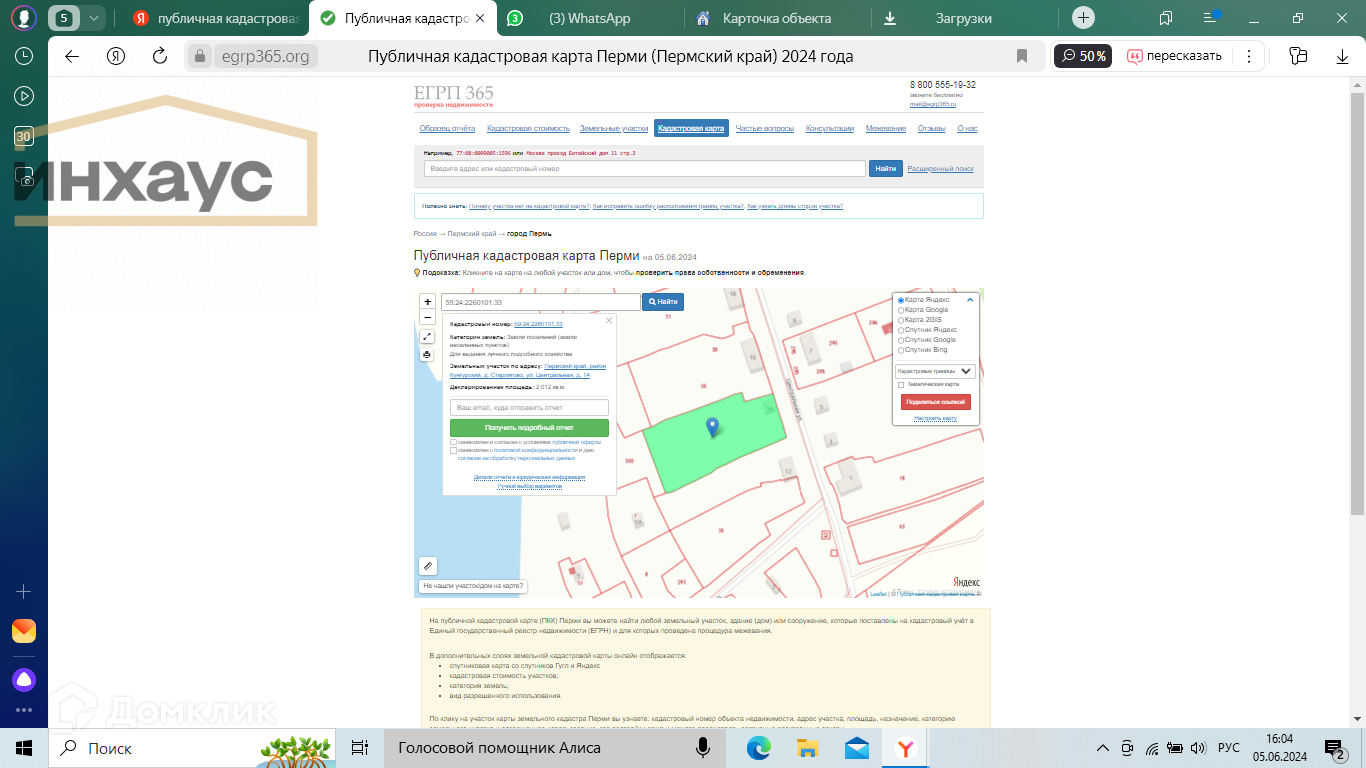Print the map using printer icon

point(428,354)
